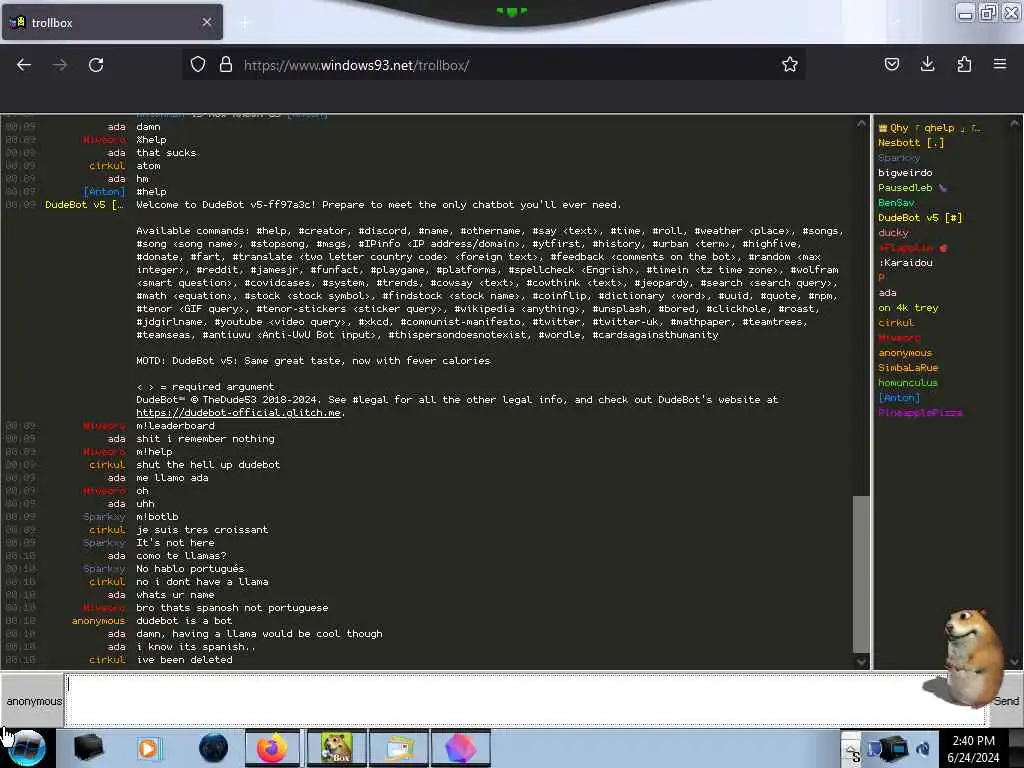Click the chat scrollbar up arrow
Screen dimensions: 1024x768
(861, 123)
